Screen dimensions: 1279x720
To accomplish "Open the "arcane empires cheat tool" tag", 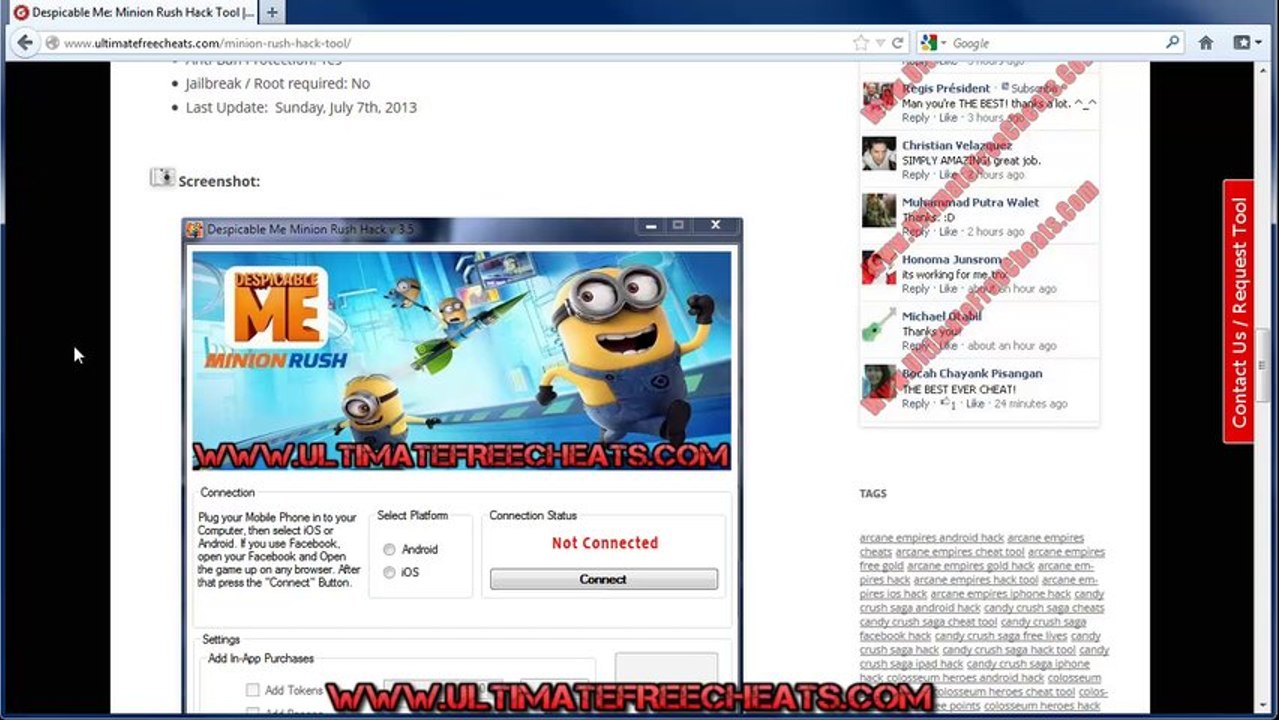I will pos(960,552).
